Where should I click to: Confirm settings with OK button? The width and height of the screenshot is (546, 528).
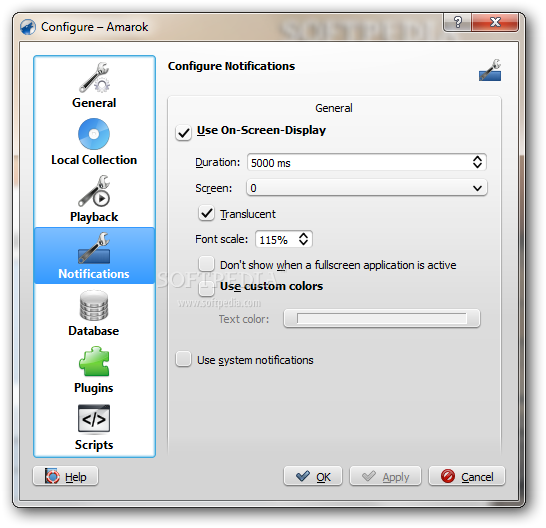pyautogui.click(x=313, y=476)
